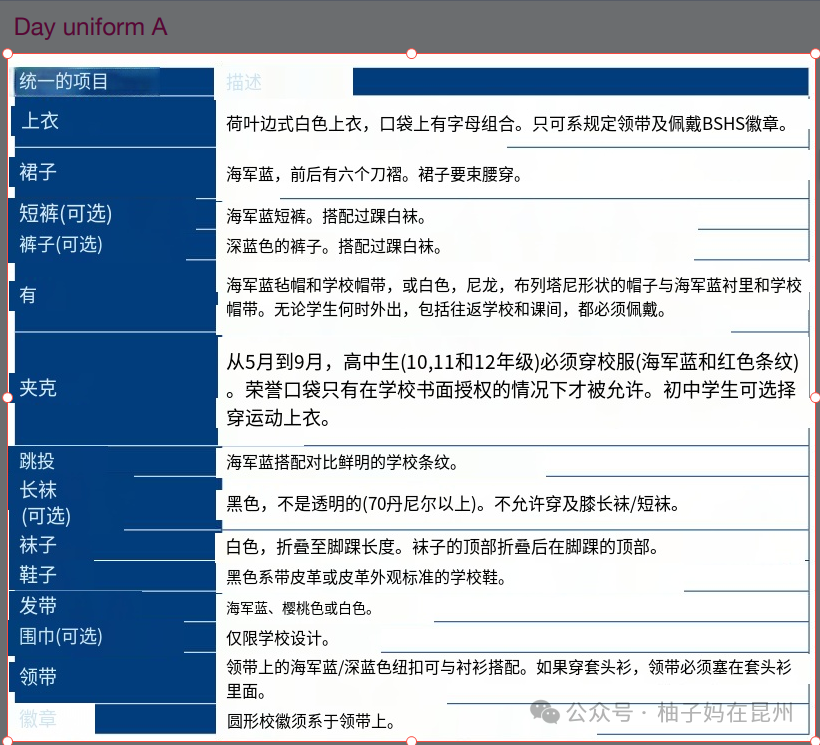The height and width of the screenshot is (745, 820).
Task: Click the '发带' row label
Action: (x=38, y=606)
